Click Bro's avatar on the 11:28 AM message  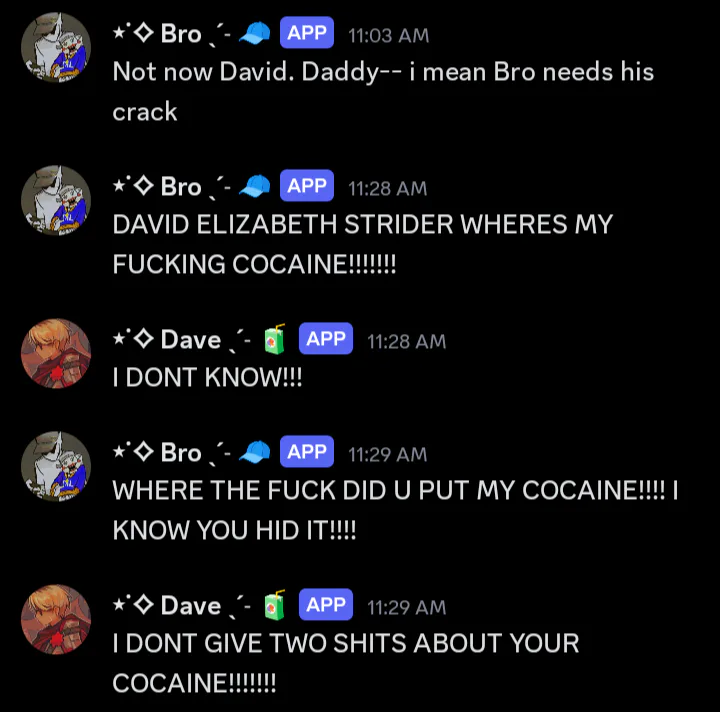(x=56, y=201)
